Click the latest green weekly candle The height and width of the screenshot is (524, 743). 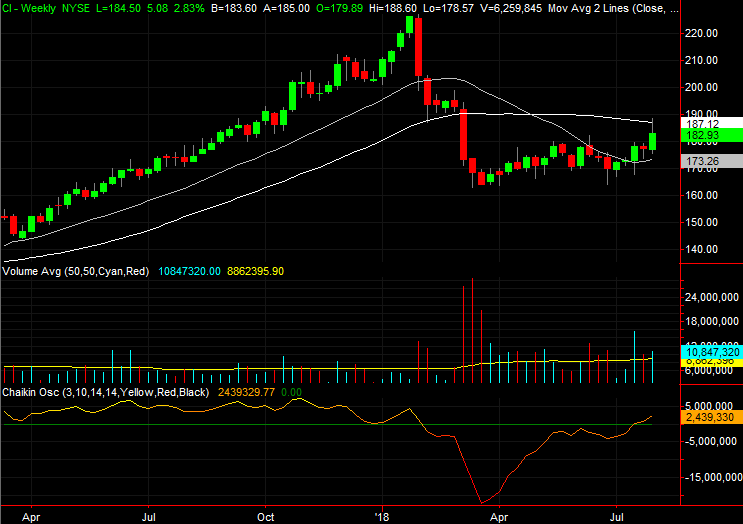(652, 142)
